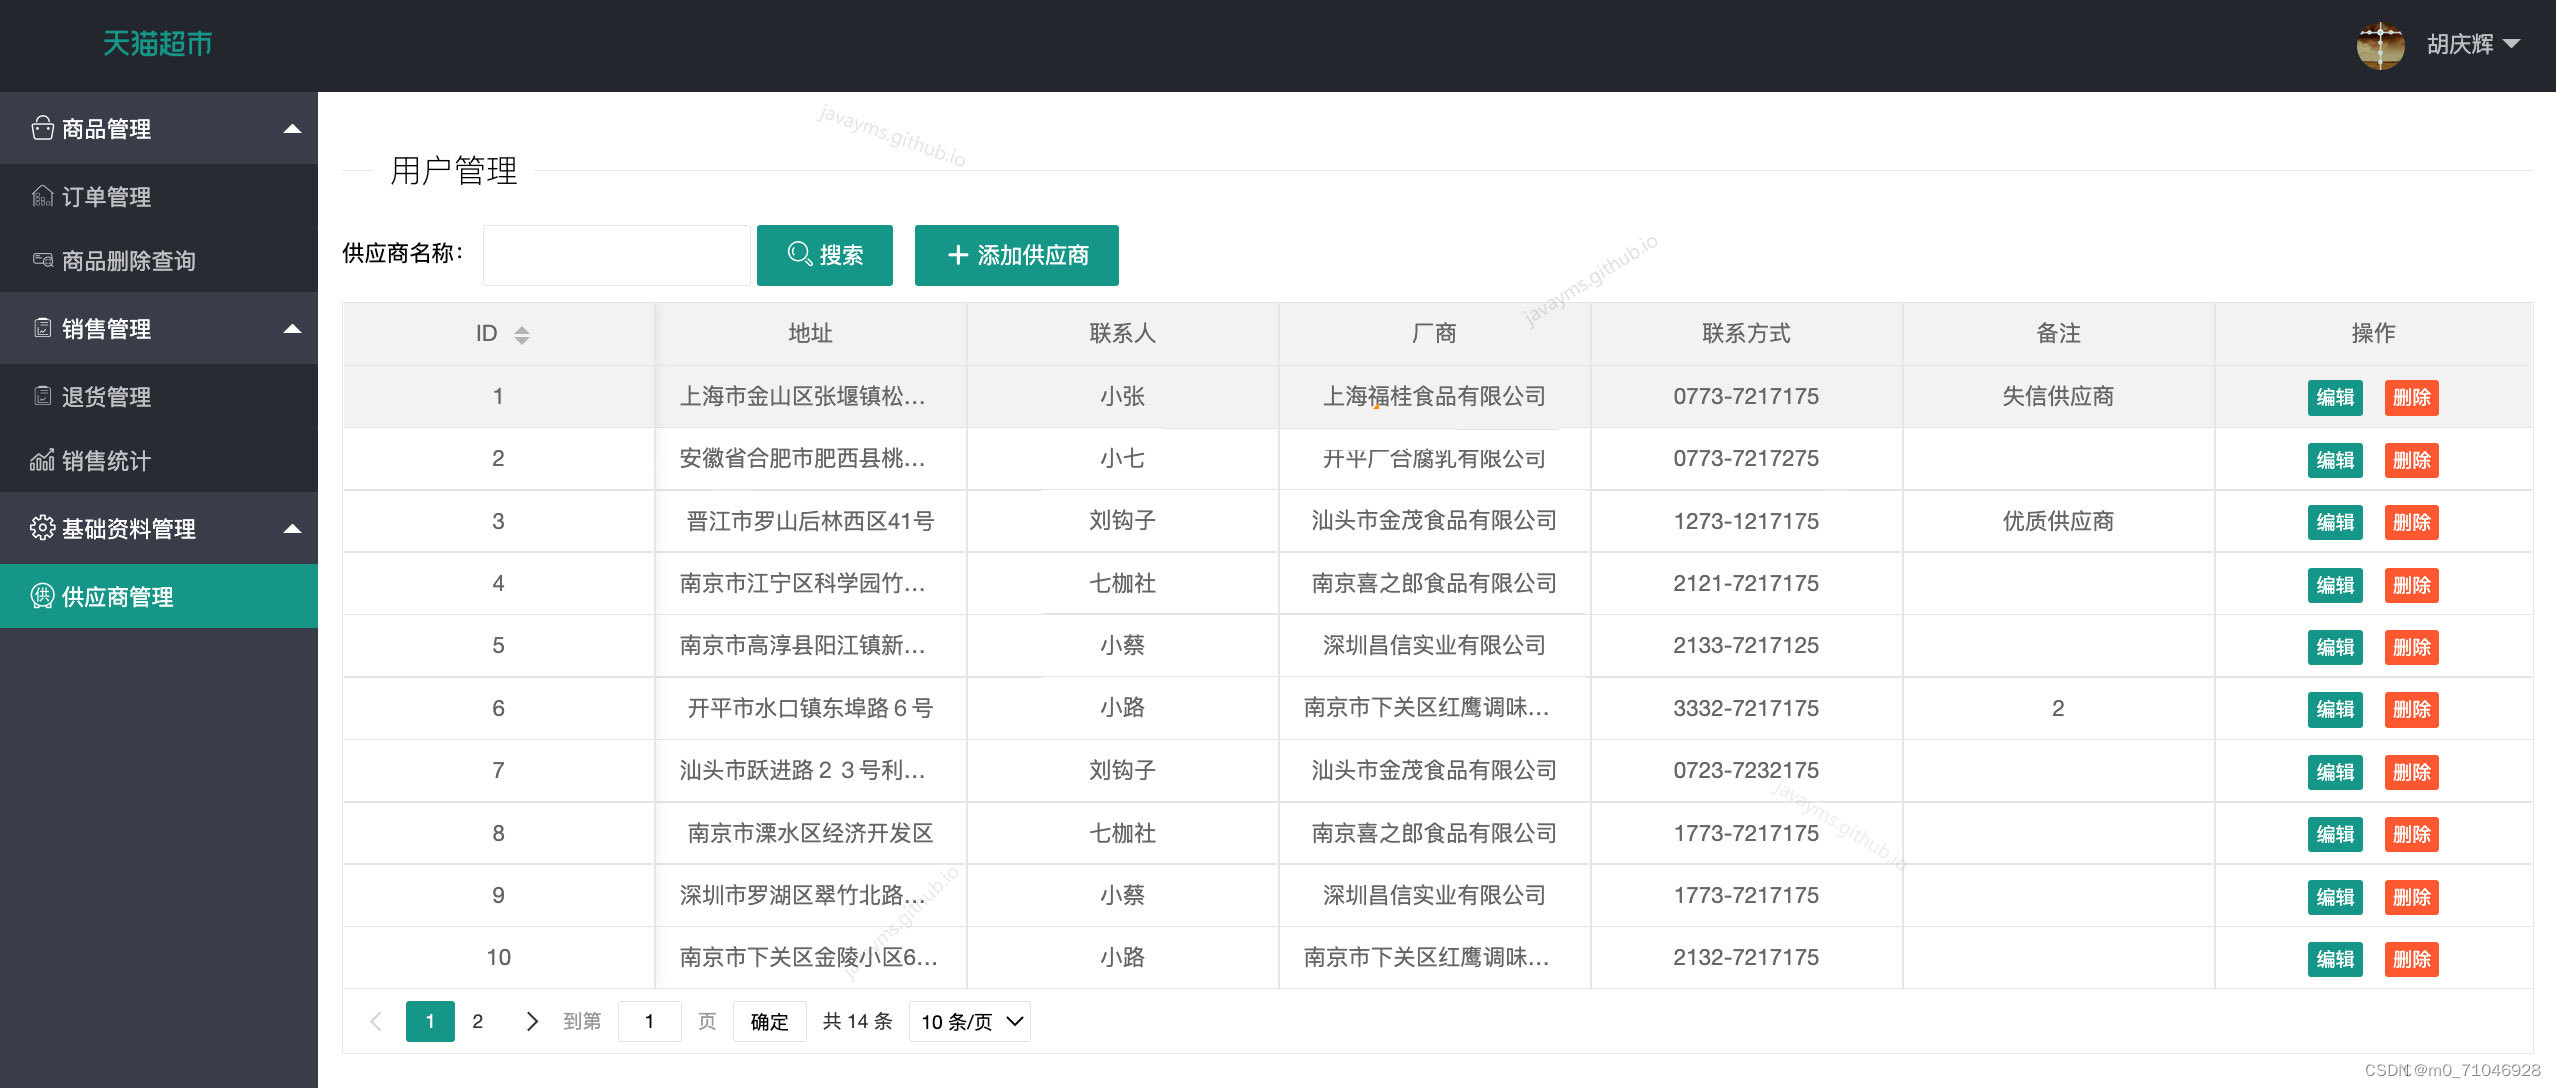Click the 基础资料管理 gear icon
The width and height of the screenshot is (2556, 1088).
(42, 528)
